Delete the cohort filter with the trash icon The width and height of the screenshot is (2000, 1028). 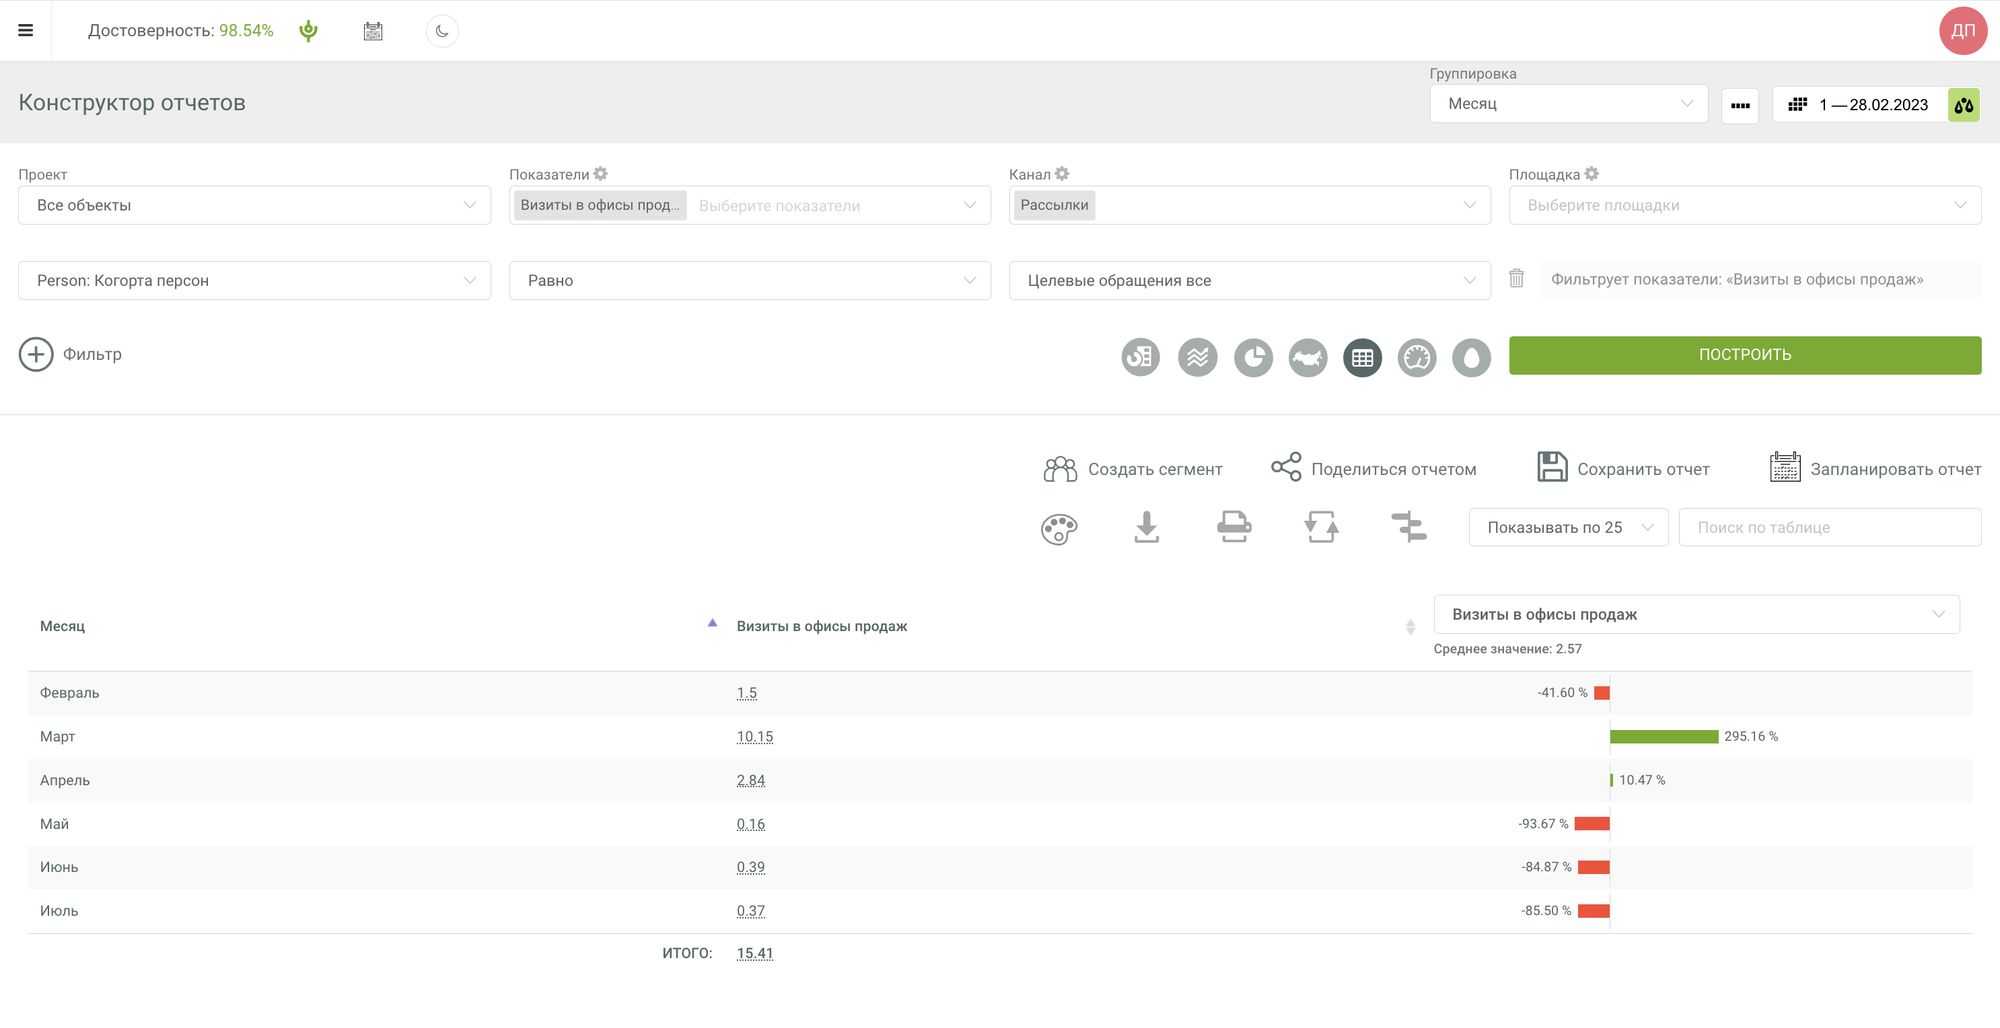(x=1516, y=279)
